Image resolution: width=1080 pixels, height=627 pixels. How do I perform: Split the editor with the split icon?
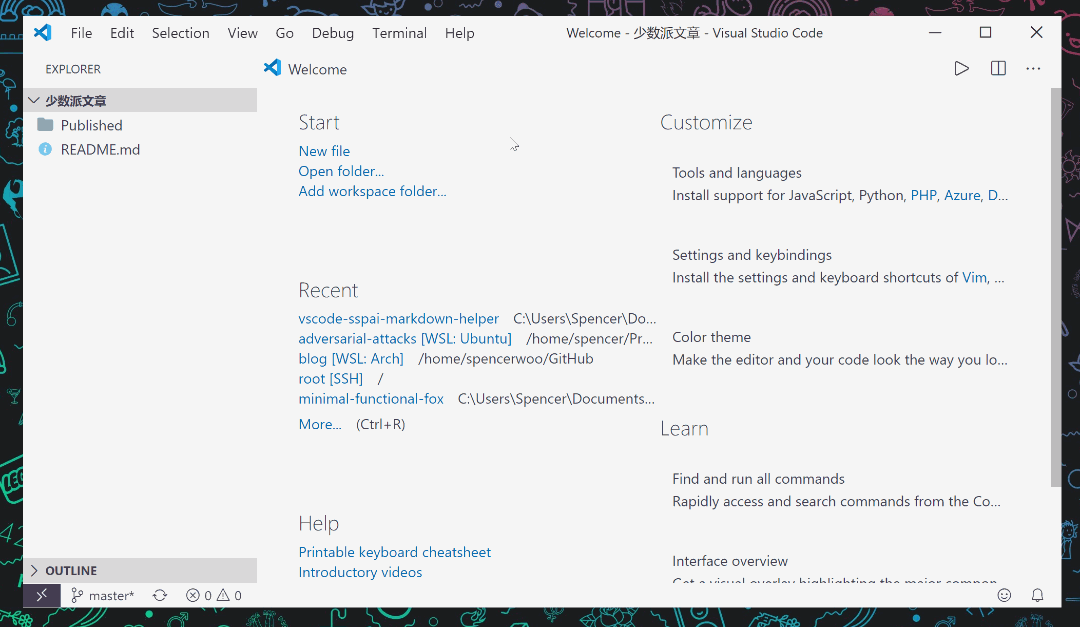[x=998, y=68]
